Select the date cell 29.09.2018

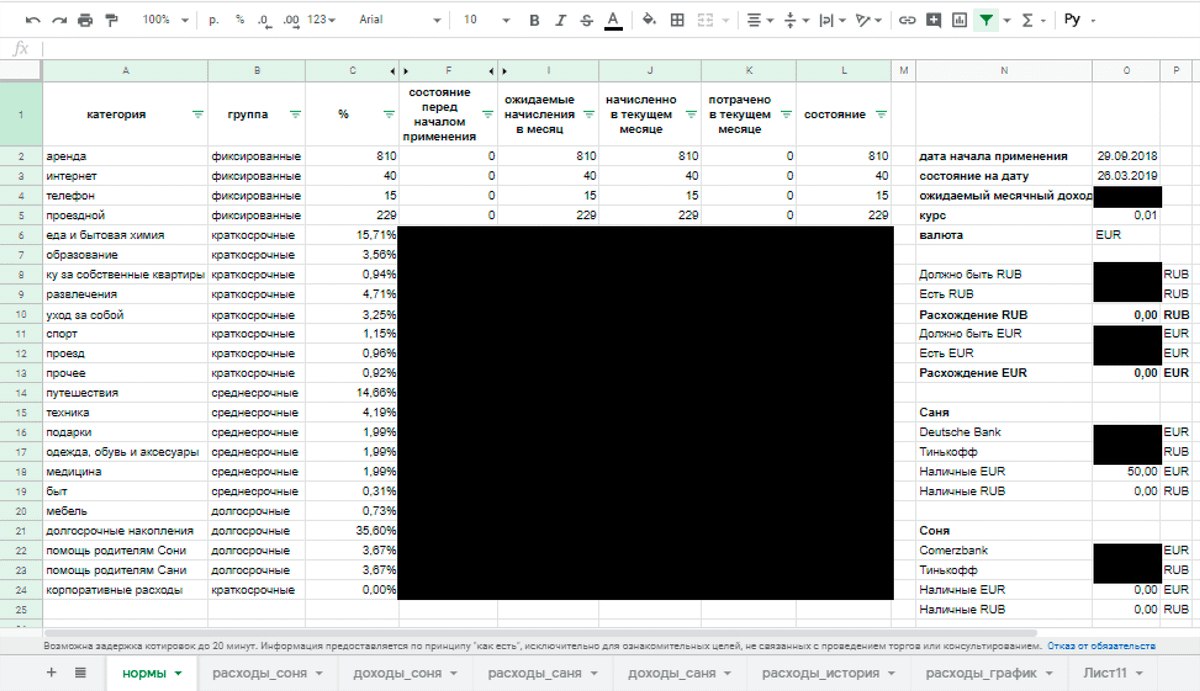[x=1126, y=156]
